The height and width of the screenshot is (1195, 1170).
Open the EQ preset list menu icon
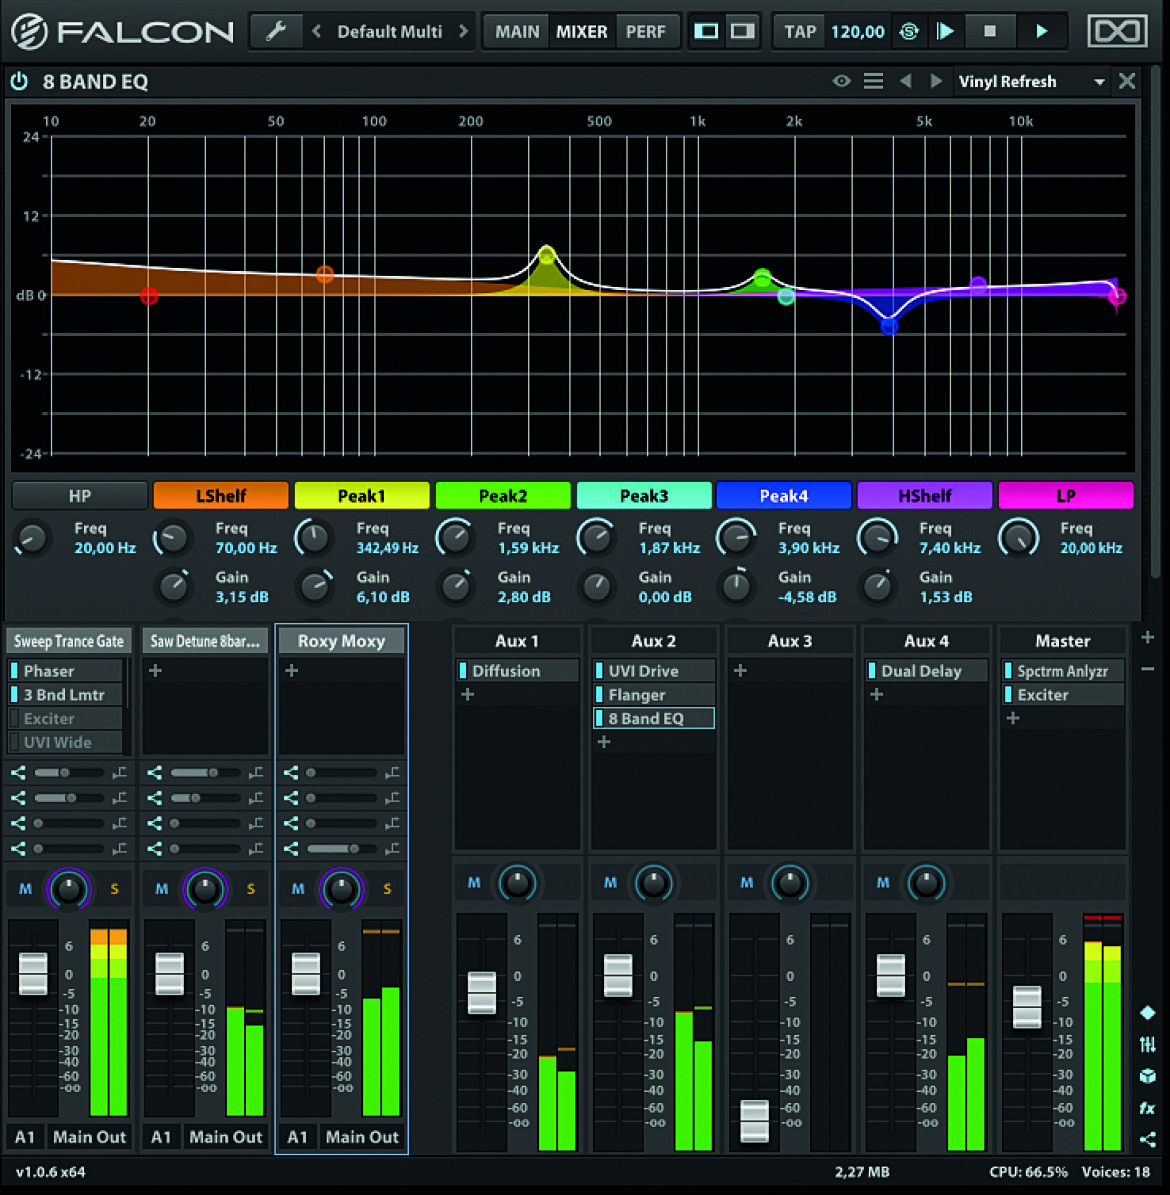click(x=873, y=81)
